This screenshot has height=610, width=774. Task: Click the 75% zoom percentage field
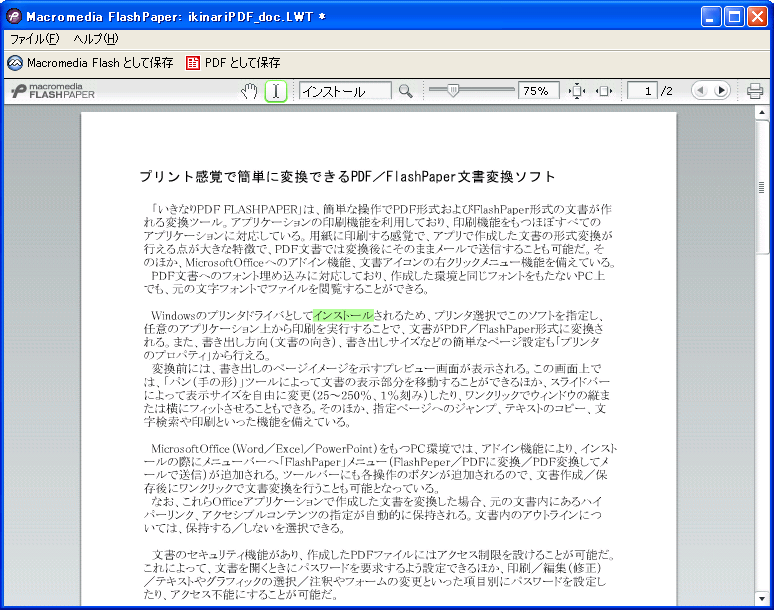[x=539, y=91]
